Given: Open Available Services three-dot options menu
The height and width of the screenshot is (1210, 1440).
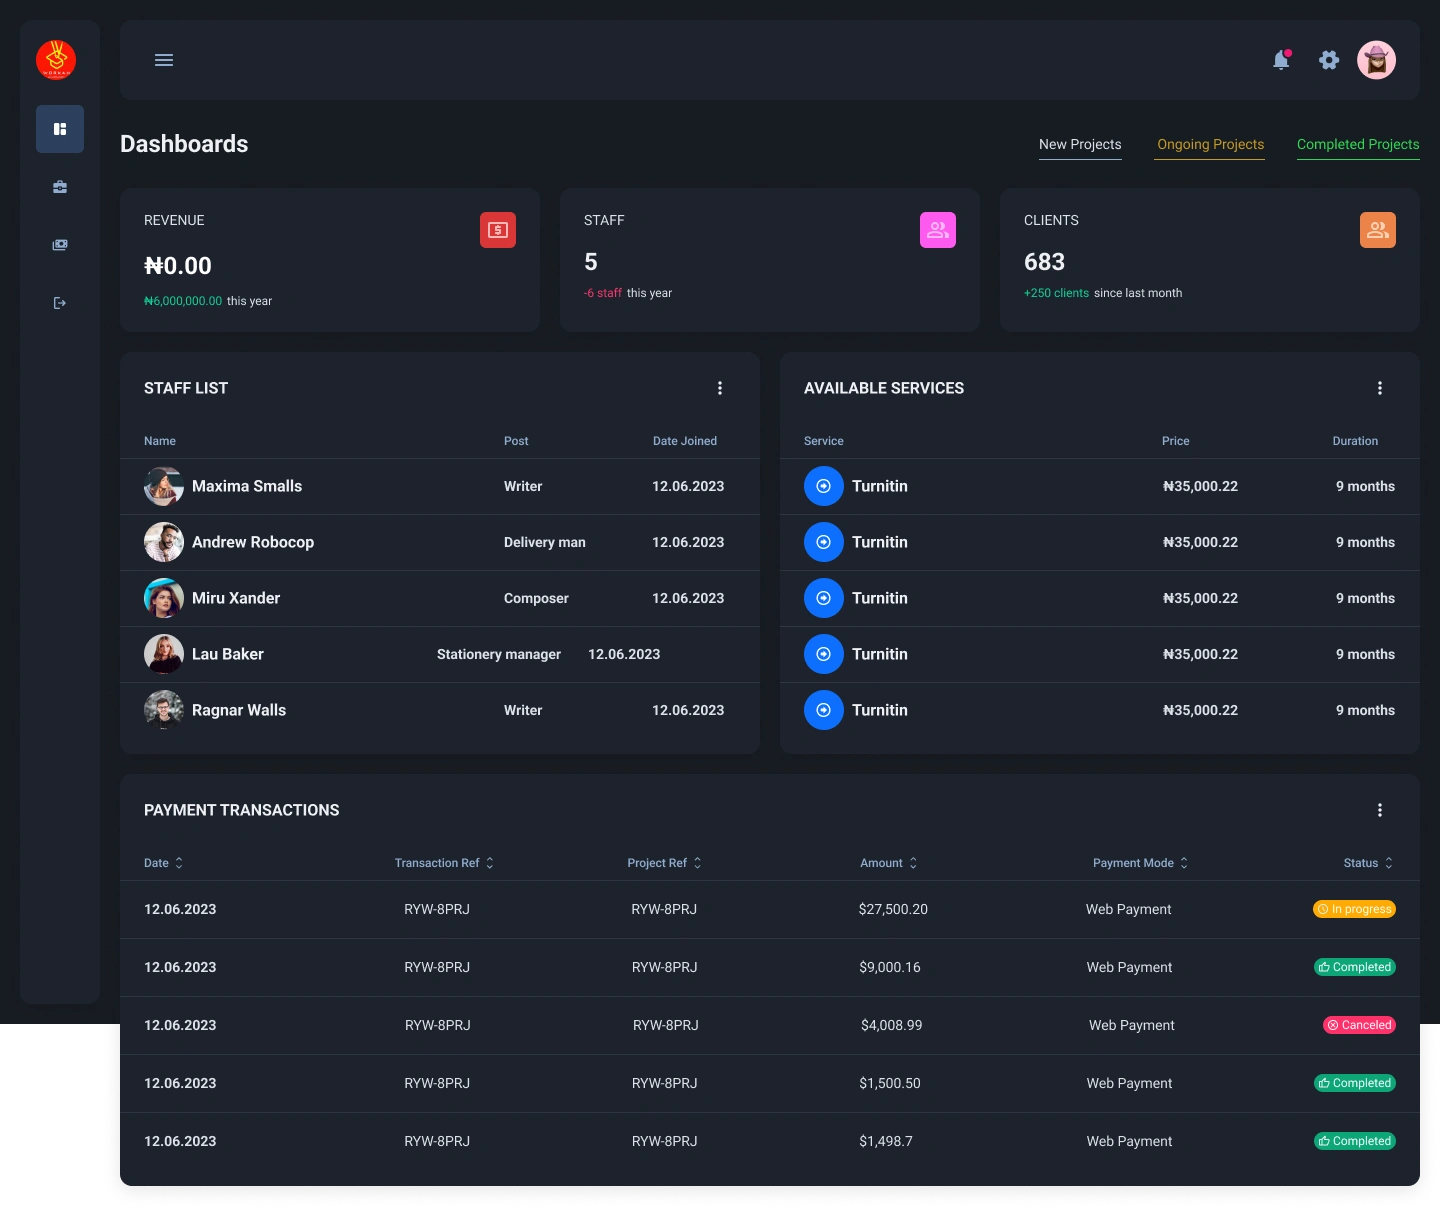Looking at the screenshot, I should pos(1380,388).
